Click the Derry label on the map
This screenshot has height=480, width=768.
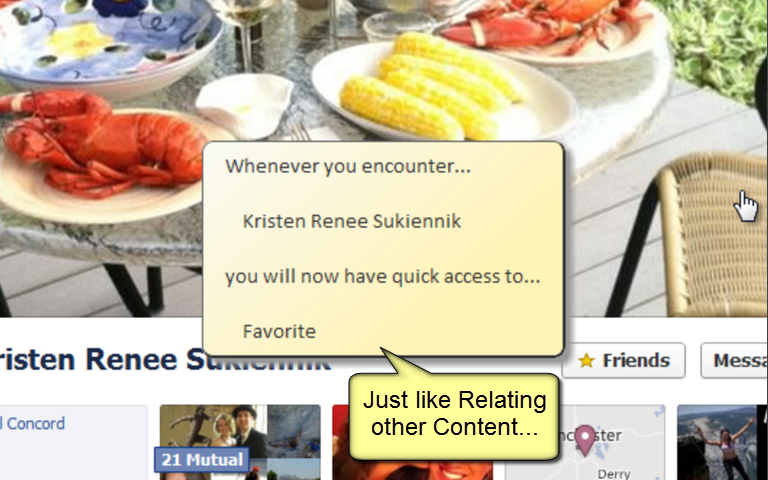coord(614,474)
